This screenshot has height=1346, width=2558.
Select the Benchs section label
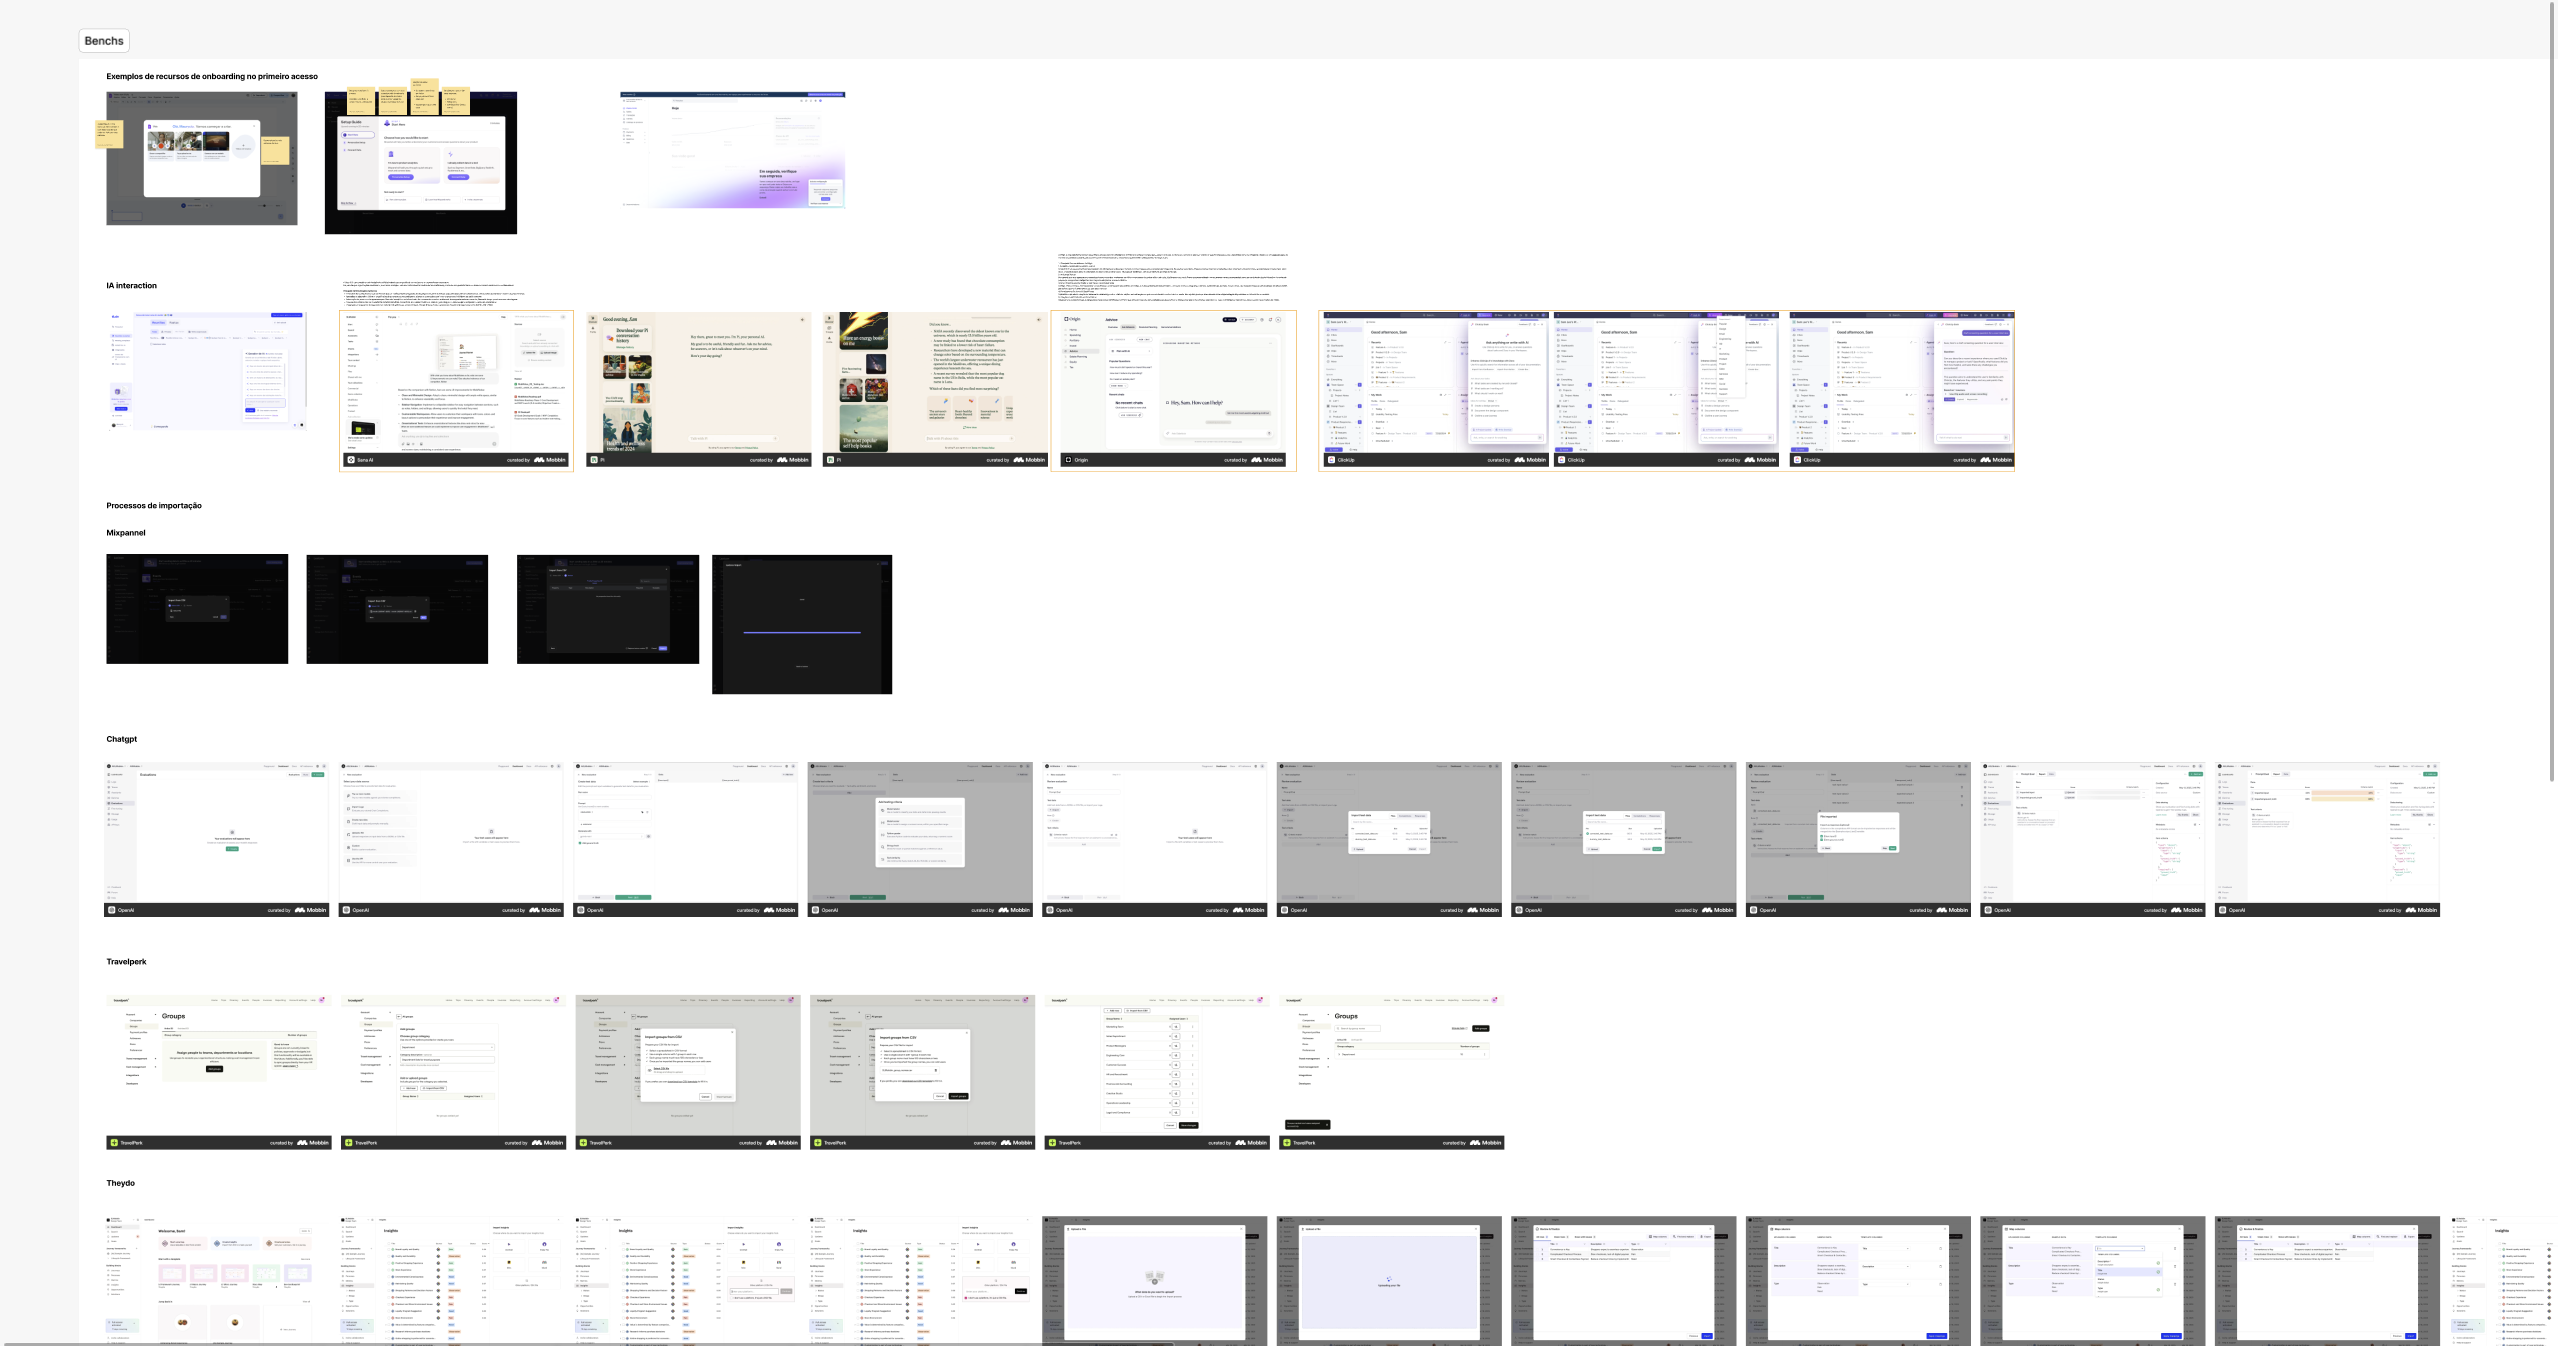point(104,41)
